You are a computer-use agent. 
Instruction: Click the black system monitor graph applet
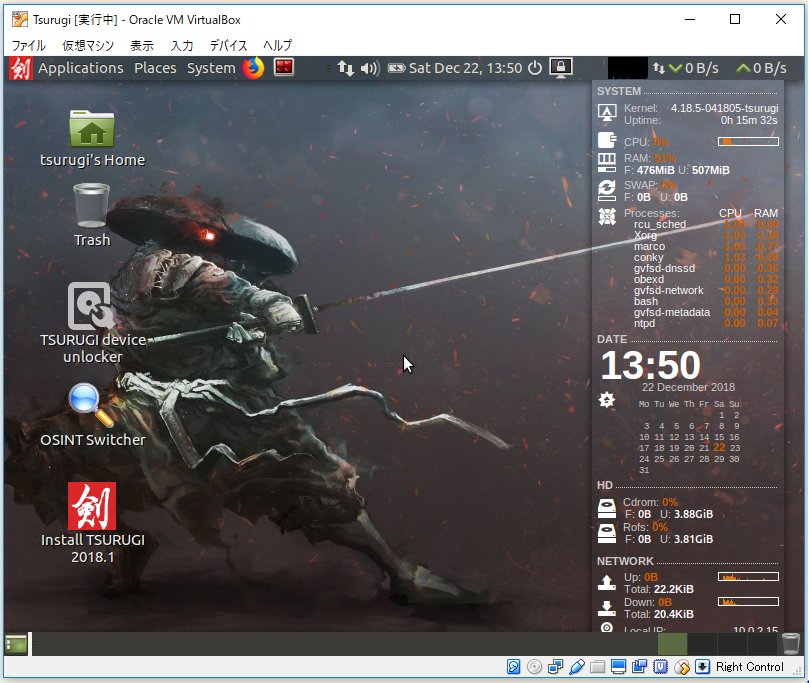click(627, 68)
